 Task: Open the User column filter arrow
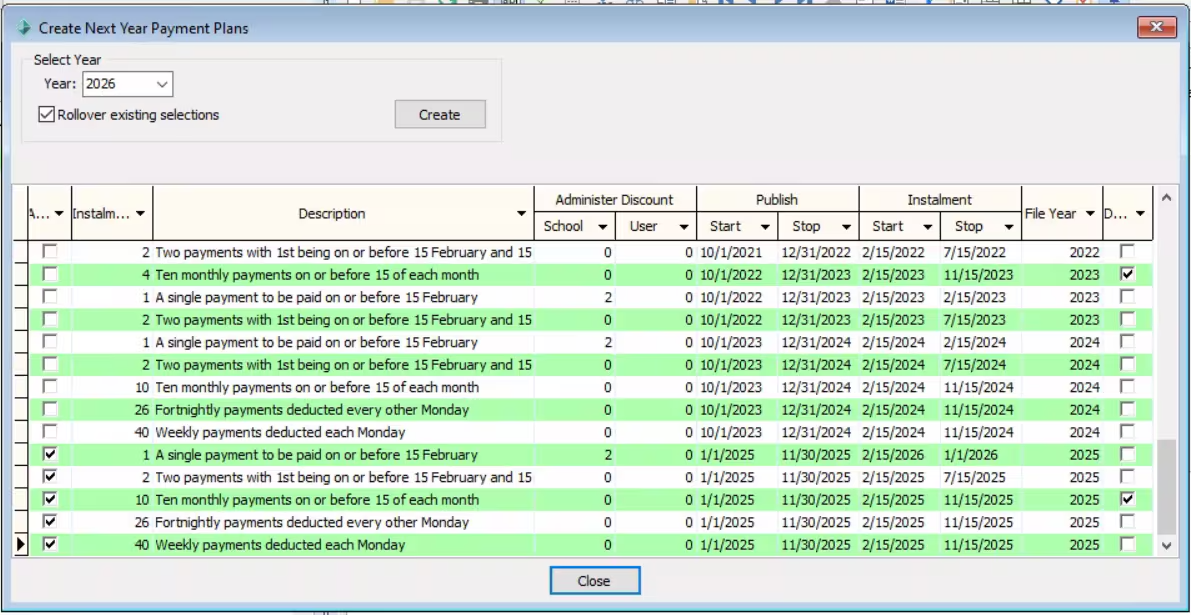pyautogui.click(x=684, y=226)
